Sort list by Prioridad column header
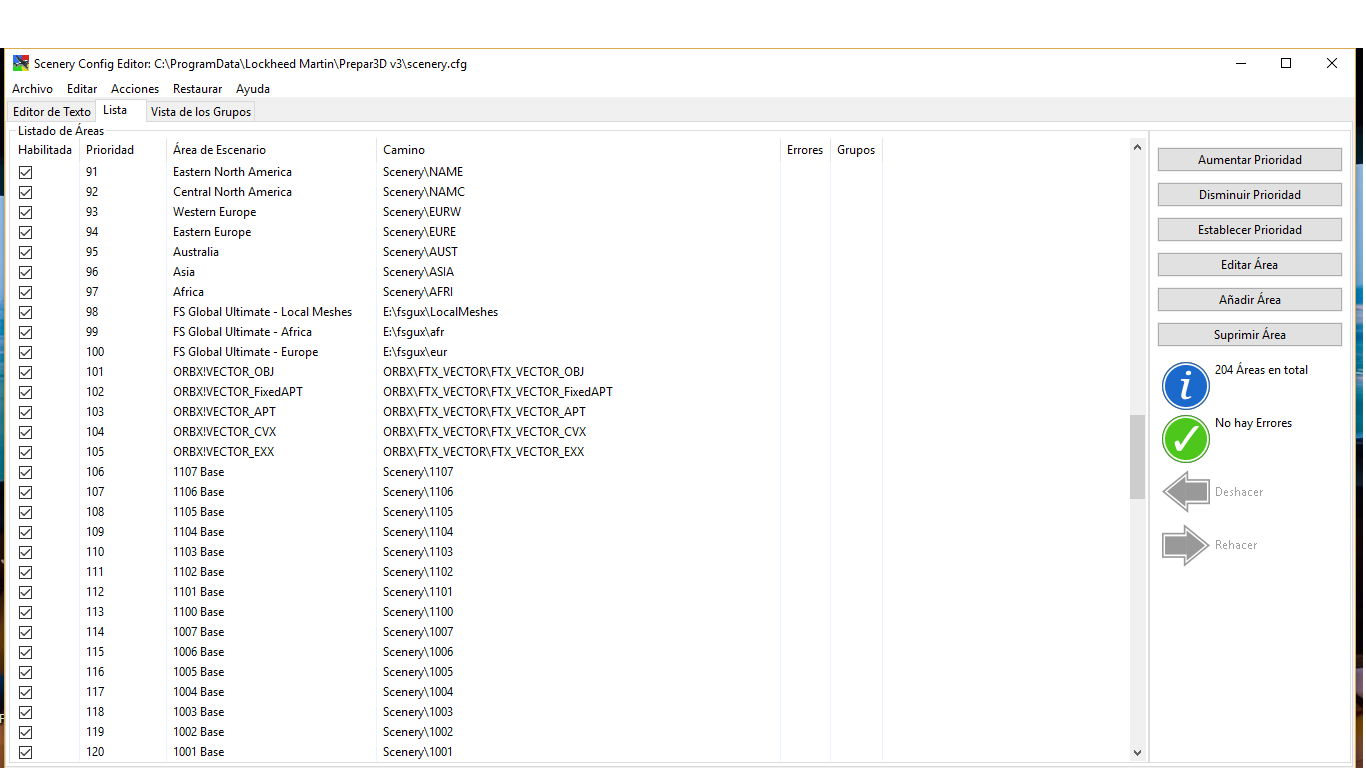 pyautogui.click(x=110, y=150)
